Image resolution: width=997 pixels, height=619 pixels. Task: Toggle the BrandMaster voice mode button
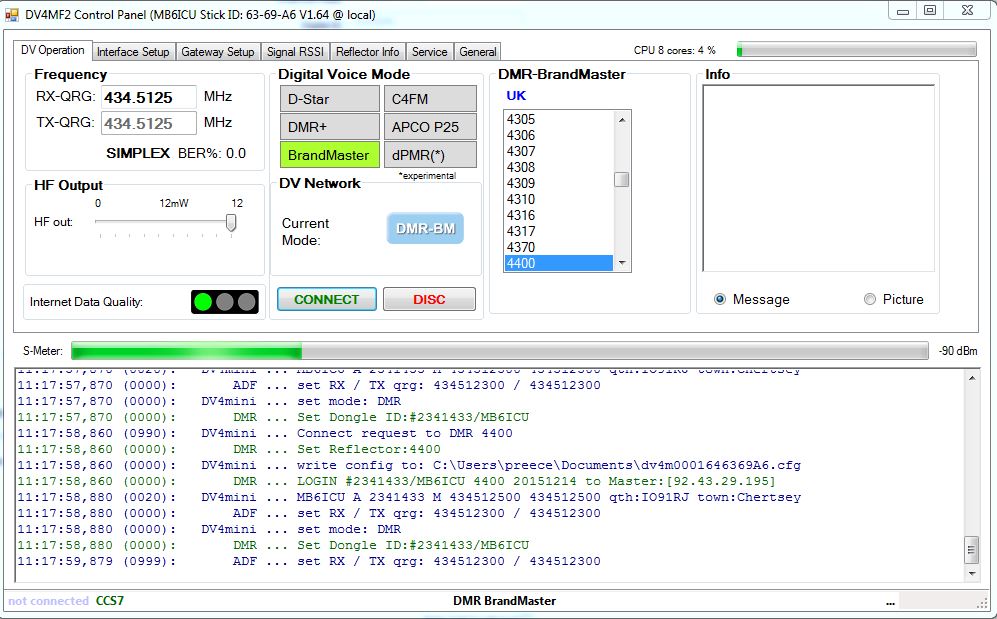click(x=329, y=155)
